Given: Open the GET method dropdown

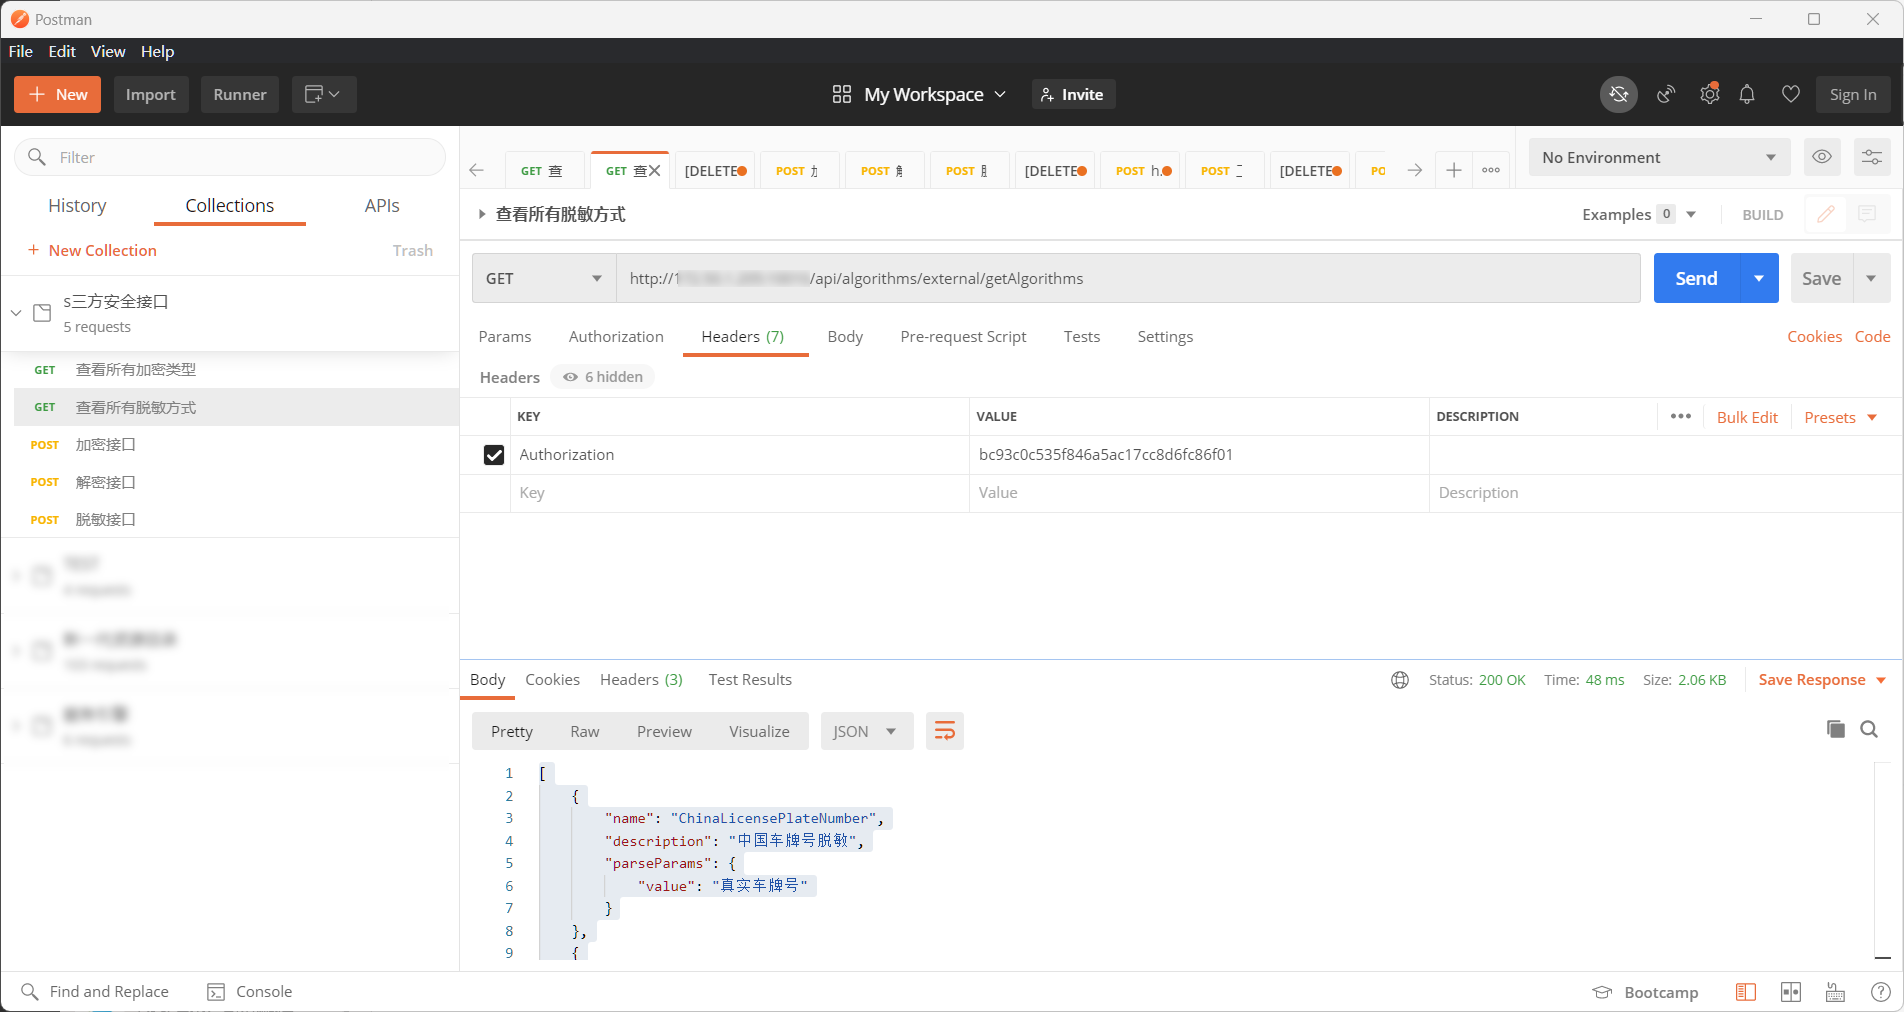Looking at the screenshot, I should coord(543,279).
